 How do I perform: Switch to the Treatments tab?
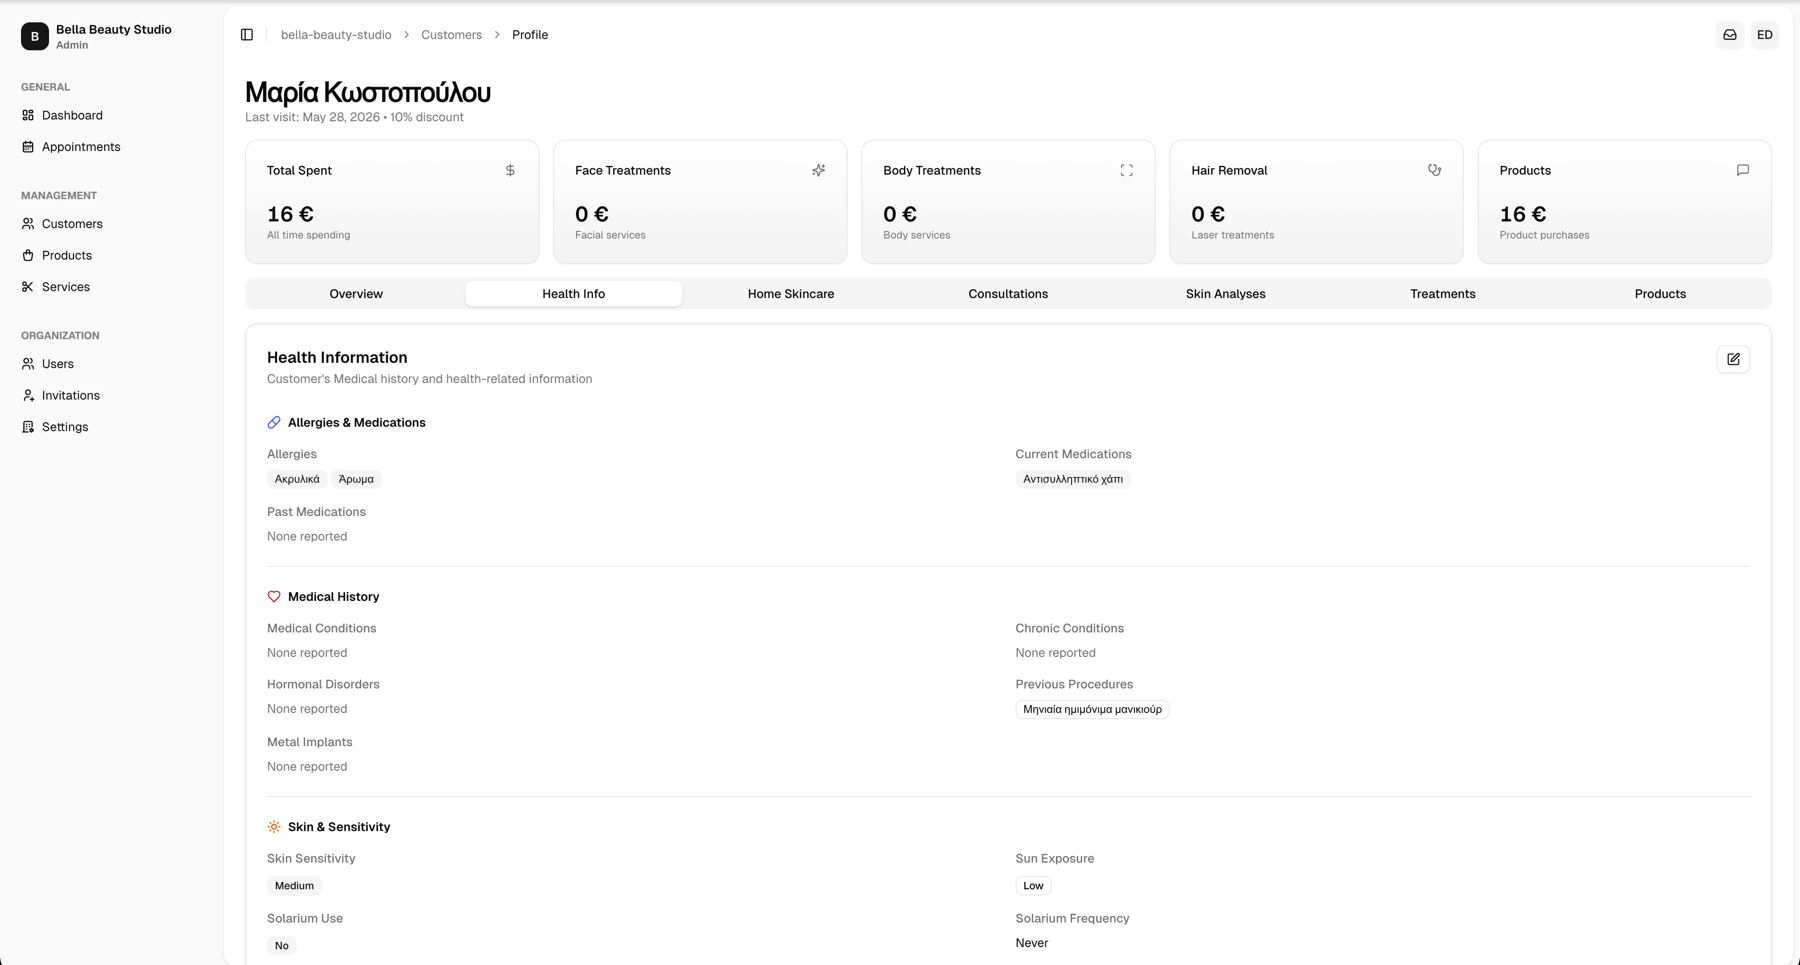click(x=1443, y=294)
